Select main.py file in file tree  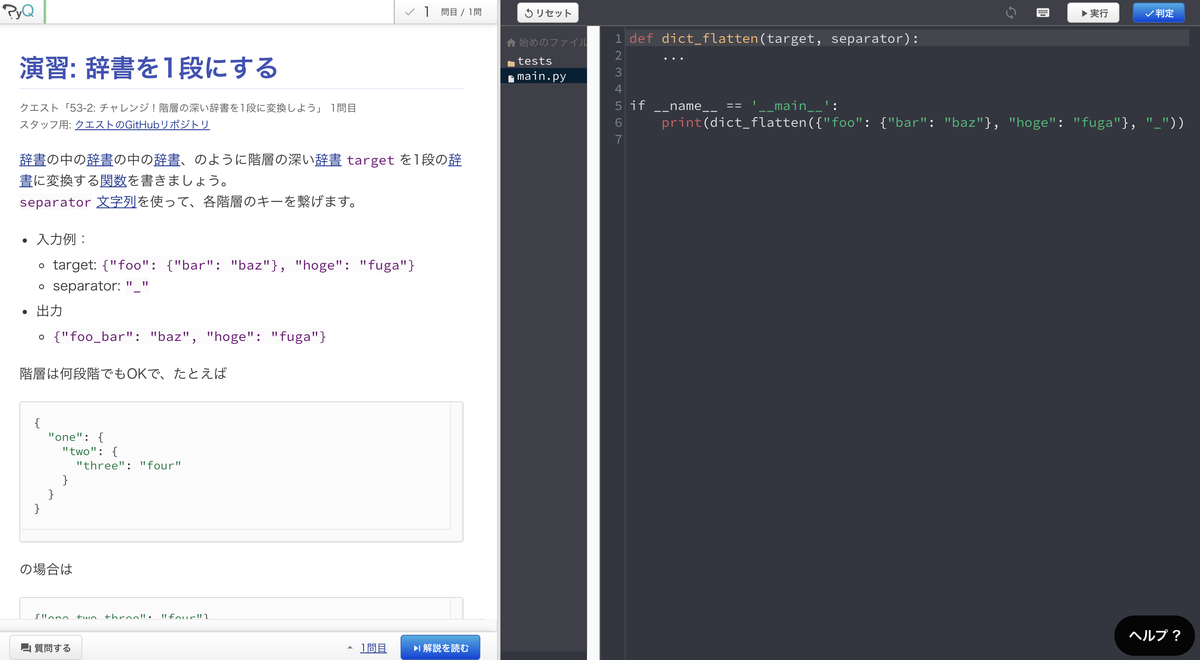[x=542, y=76]
